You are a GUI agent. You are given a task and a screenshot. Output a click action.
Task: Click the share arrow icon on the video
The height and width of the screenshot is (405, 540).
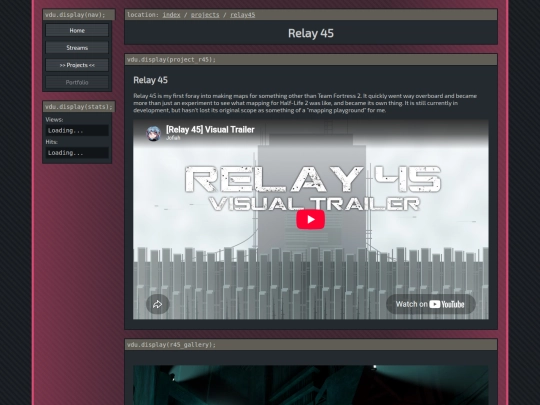157,304
